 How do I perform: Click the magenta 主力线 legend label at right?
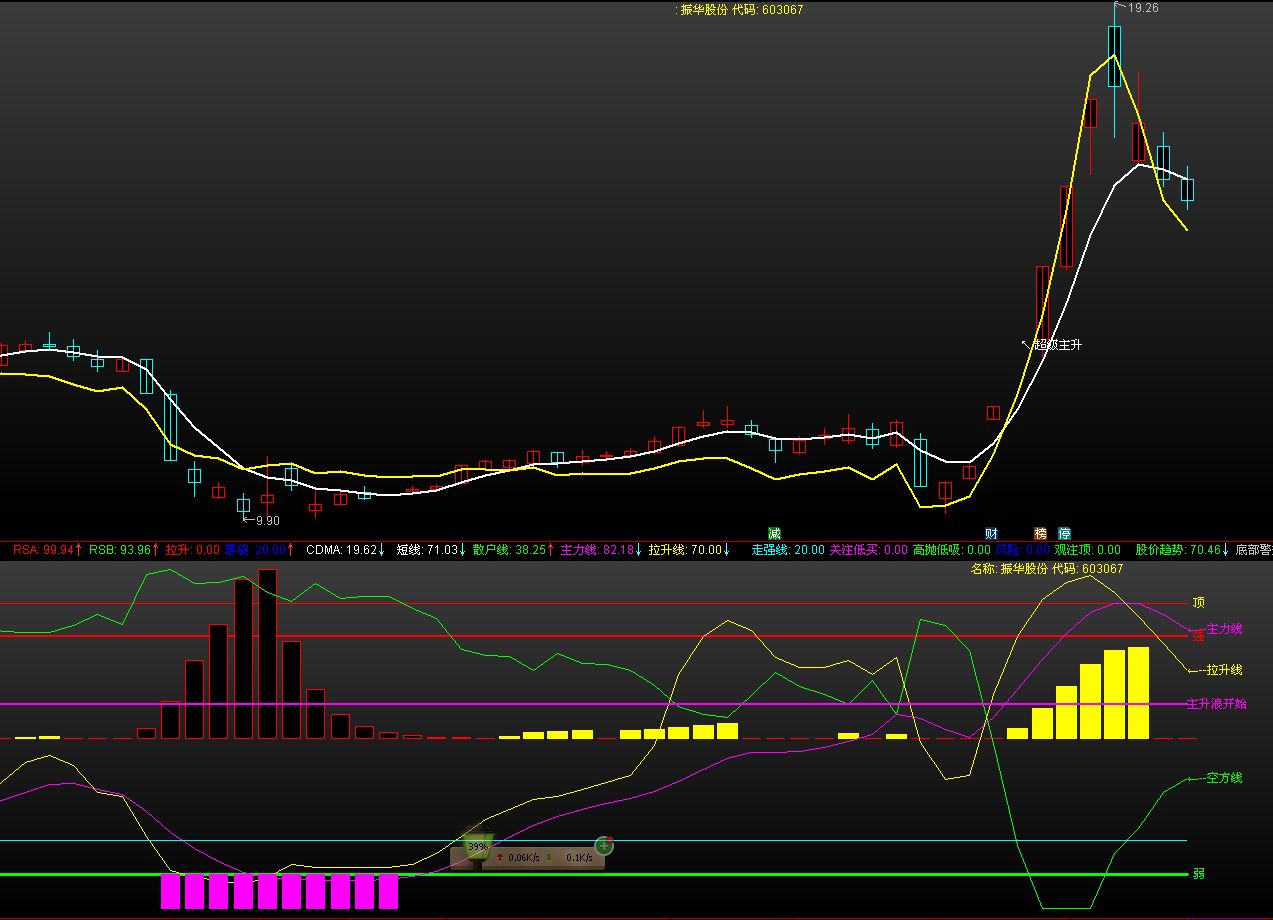coord(1224,629)
